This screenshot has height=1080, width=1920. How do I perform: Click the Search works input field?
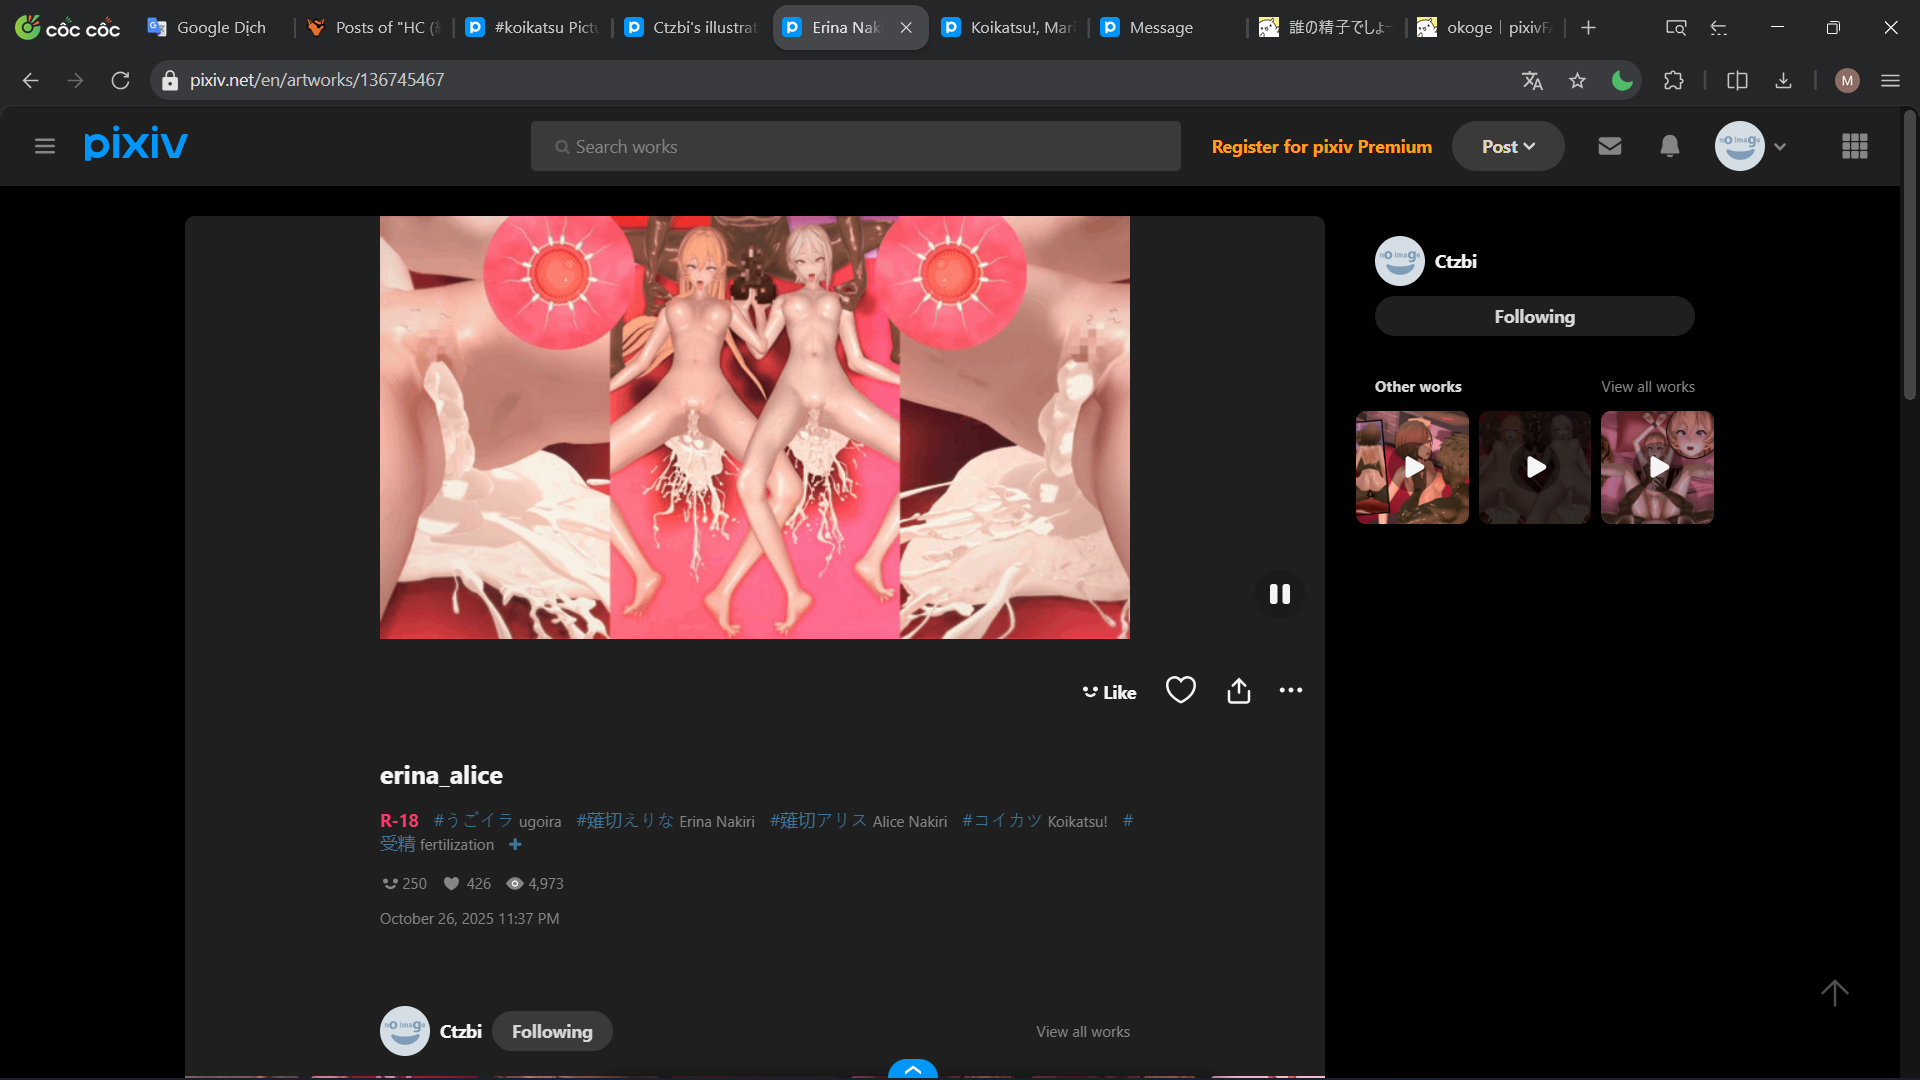click(855, 147)
